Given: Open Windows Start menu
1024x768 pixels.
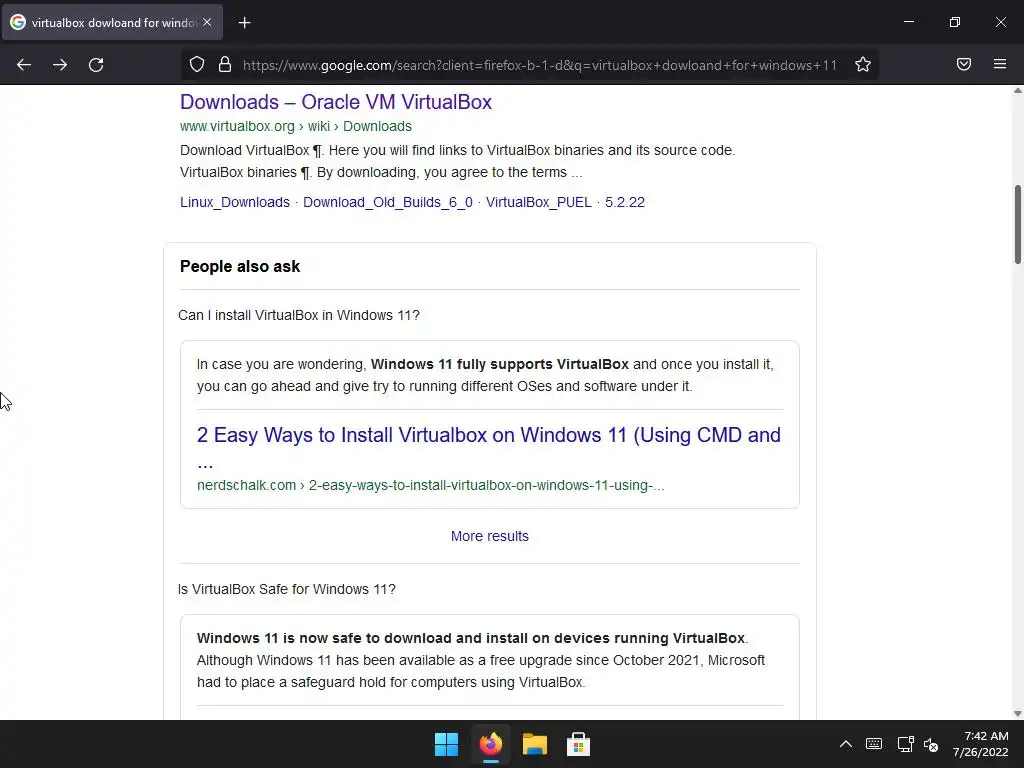Looking at the screenshot, I should [447, 744].
